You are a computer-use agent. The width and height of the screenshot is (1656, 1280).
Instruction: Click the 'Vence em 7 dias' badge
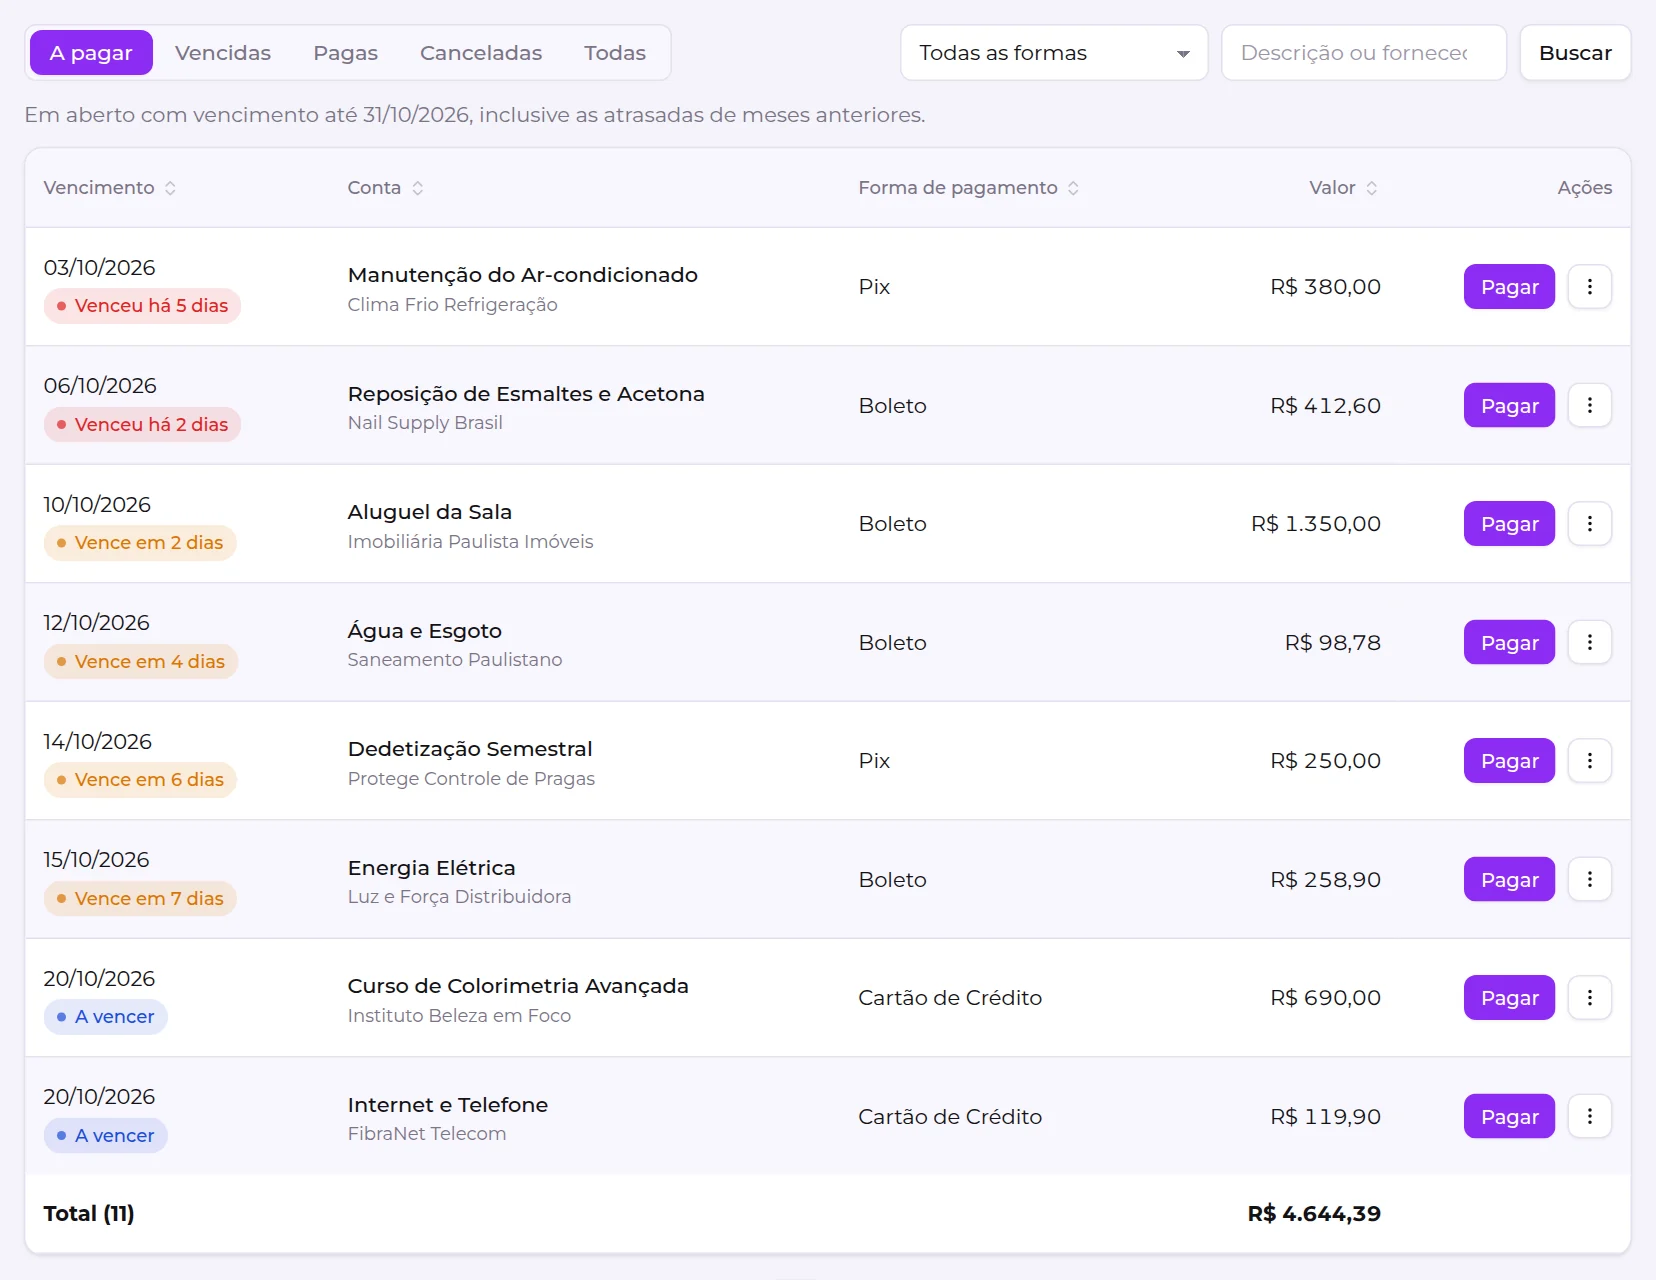(140, 898)
